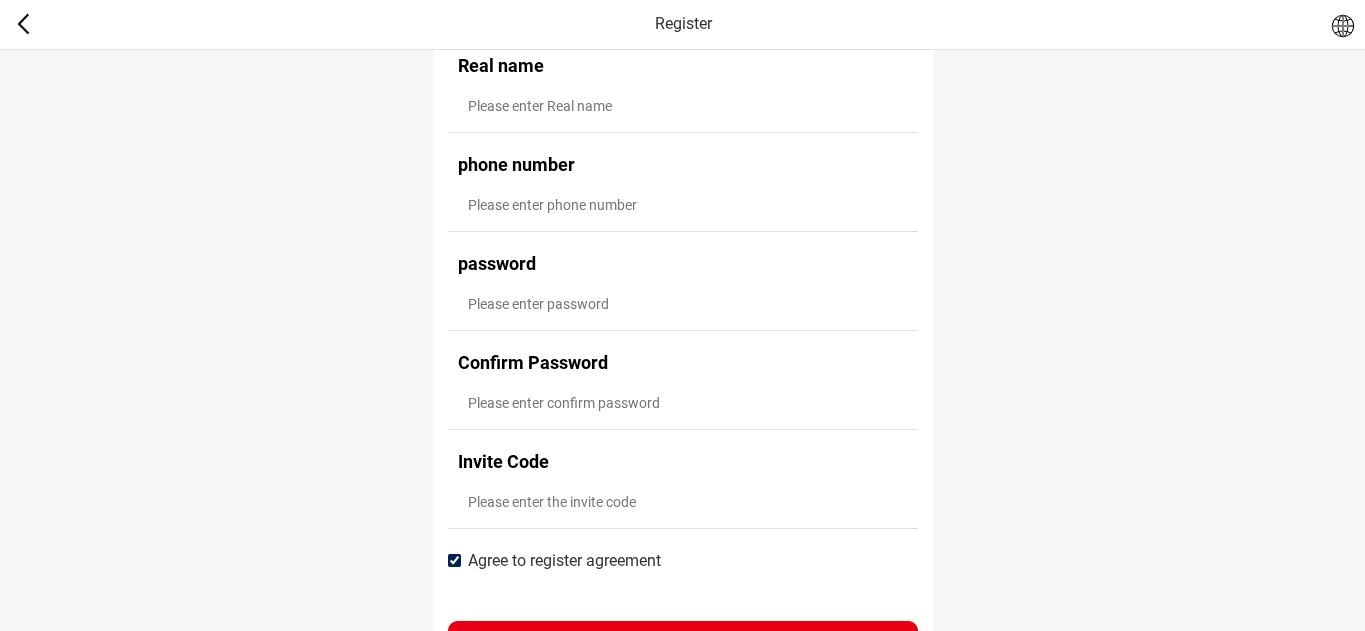Click the invite code input field
Viewport: 1365px width, 631px height.
click(x=683, y=502)
